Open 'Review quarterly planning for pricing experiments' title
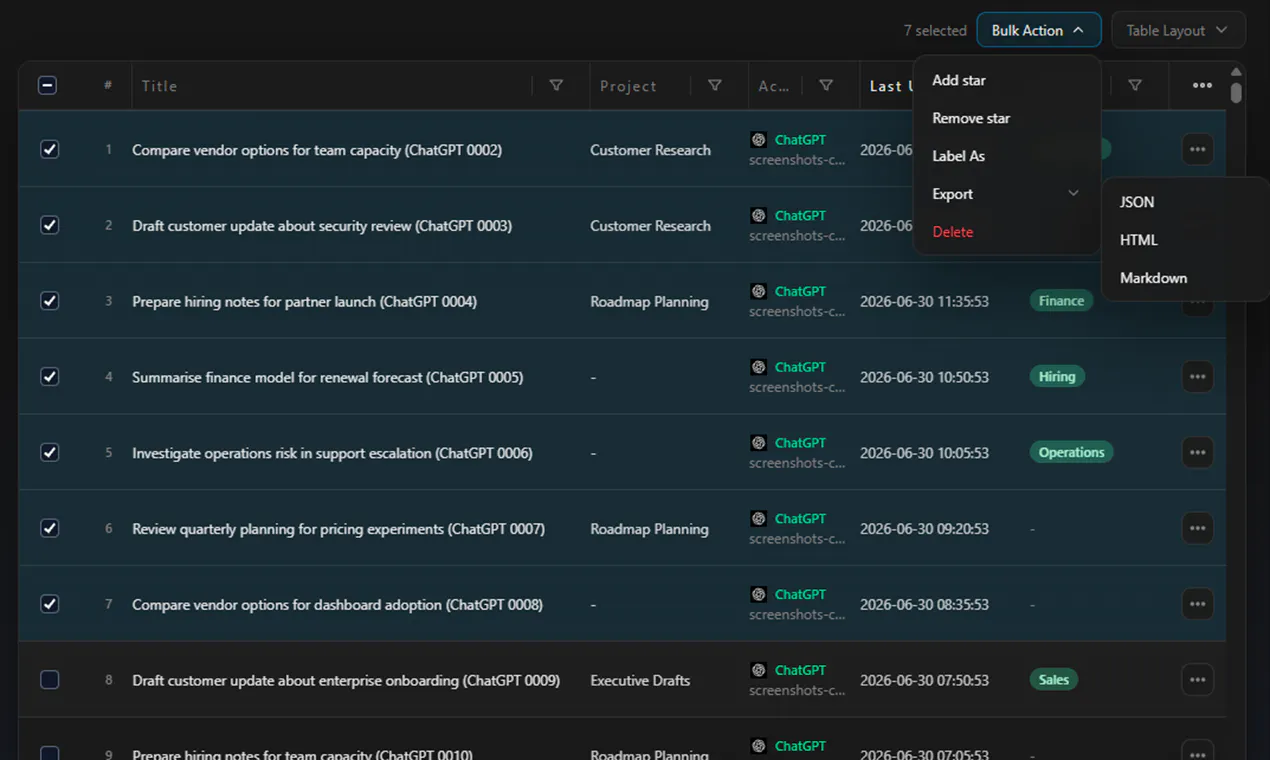Screen dimensions: 1270x760 coord(338,529)
